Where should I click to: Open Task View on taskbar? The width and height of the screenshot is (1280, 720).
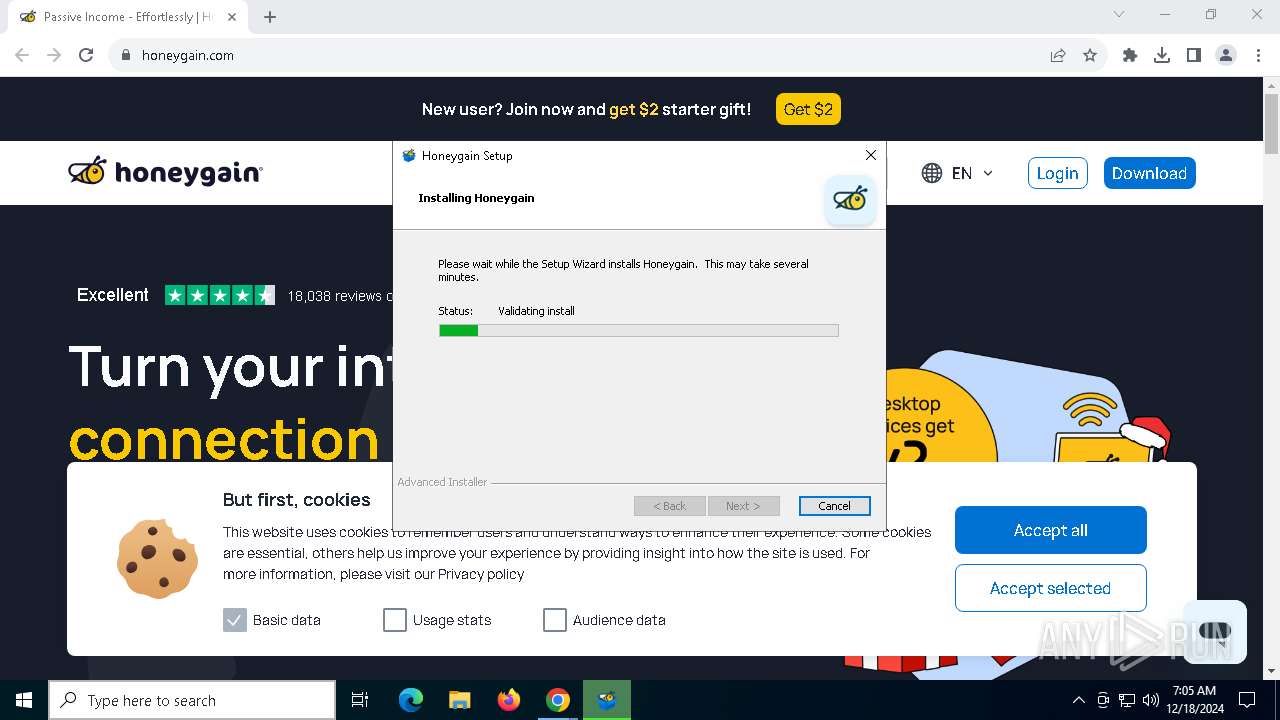(x=360, y=700)
